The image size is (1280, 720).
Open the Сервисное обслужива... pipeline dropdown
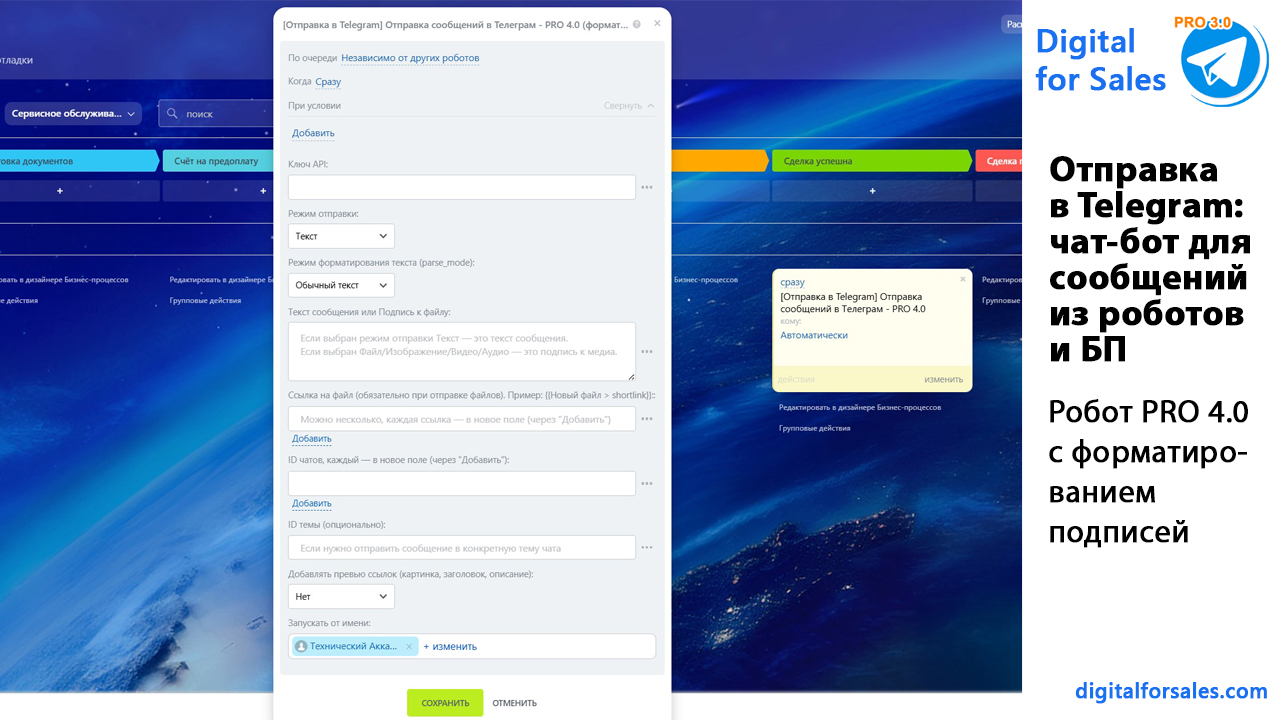pos(73,114)
